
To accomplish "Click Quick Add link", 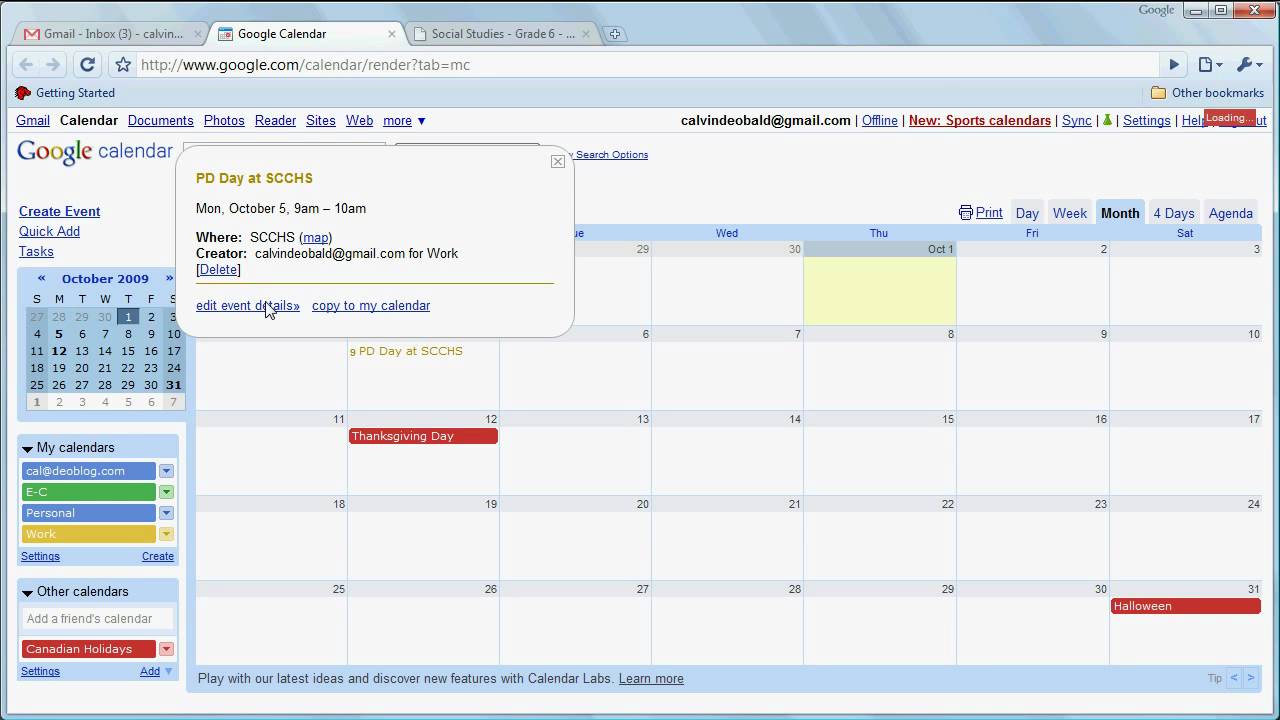I will click(x=49, y=231).
